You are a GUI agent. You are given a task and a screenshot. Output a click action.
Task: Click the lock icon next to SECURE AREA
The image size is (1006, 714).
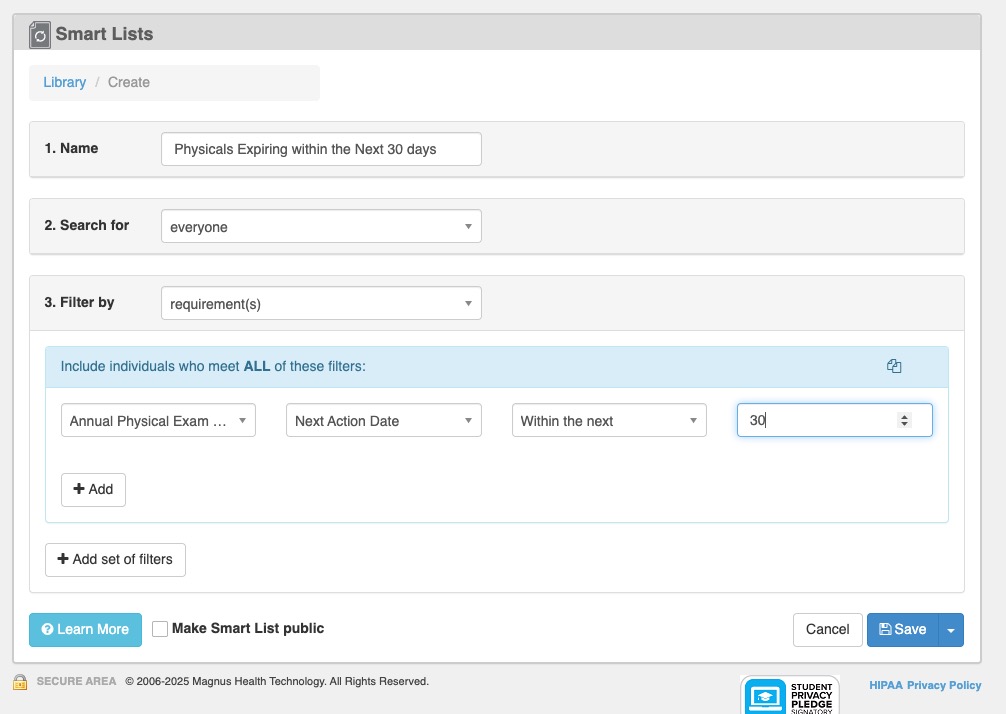(x=23, y=681)
